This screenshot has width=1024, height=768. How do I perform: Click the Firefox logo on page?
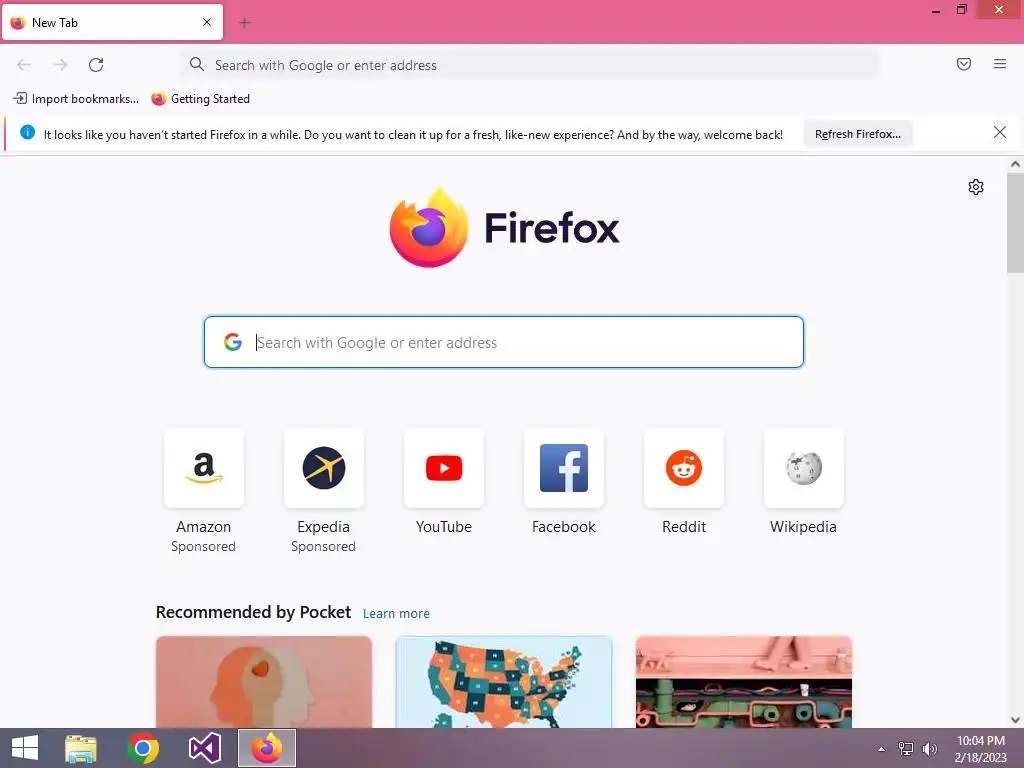pos(504,228)
